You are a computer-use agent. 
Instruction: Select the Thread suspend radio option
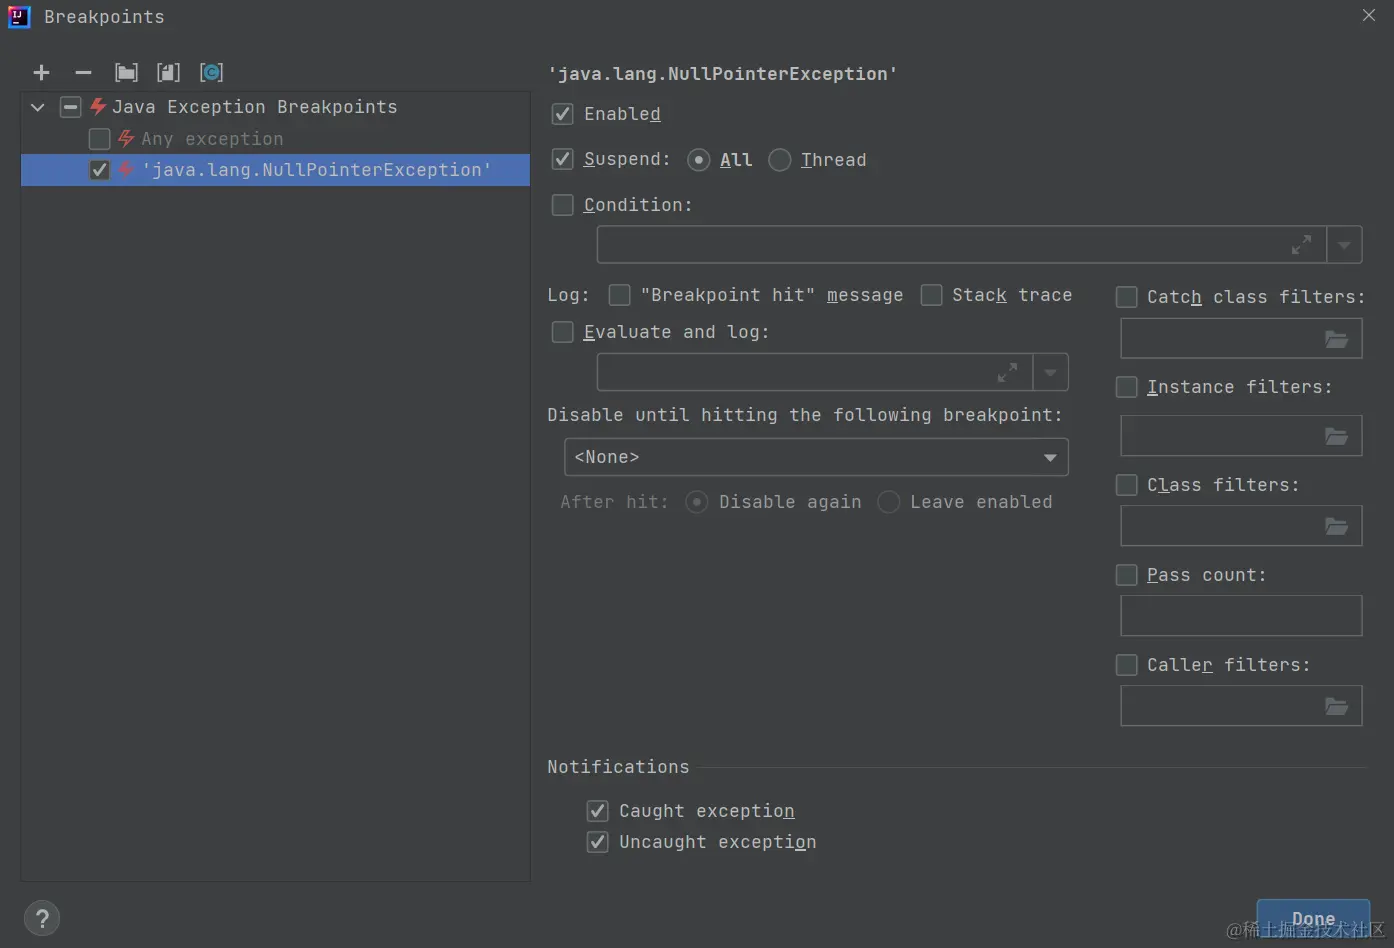pos(780,160)
